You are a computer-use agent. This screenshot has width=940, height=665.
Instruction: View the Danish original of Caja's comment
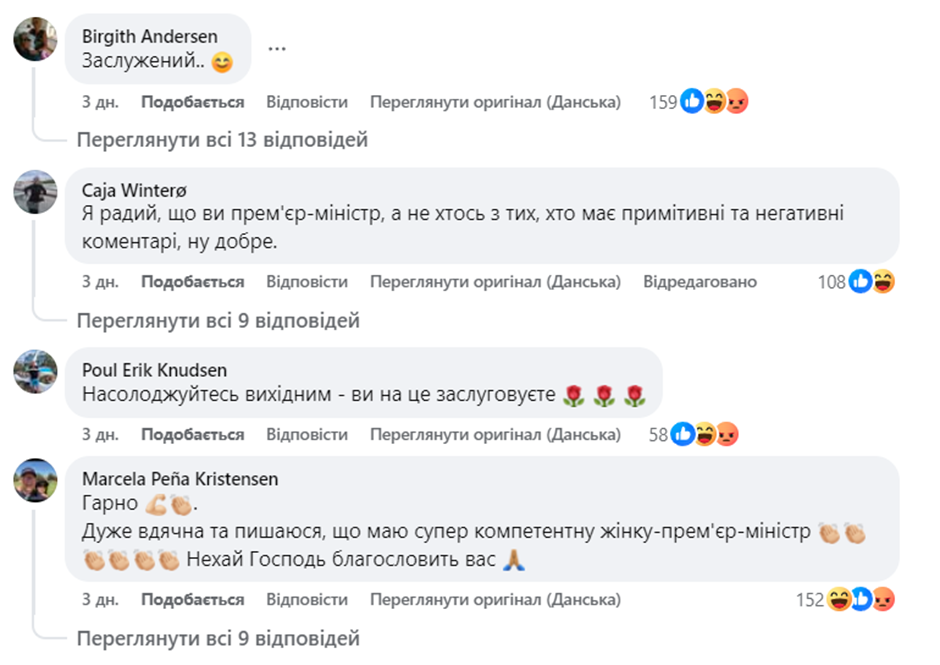coord(495,282)
